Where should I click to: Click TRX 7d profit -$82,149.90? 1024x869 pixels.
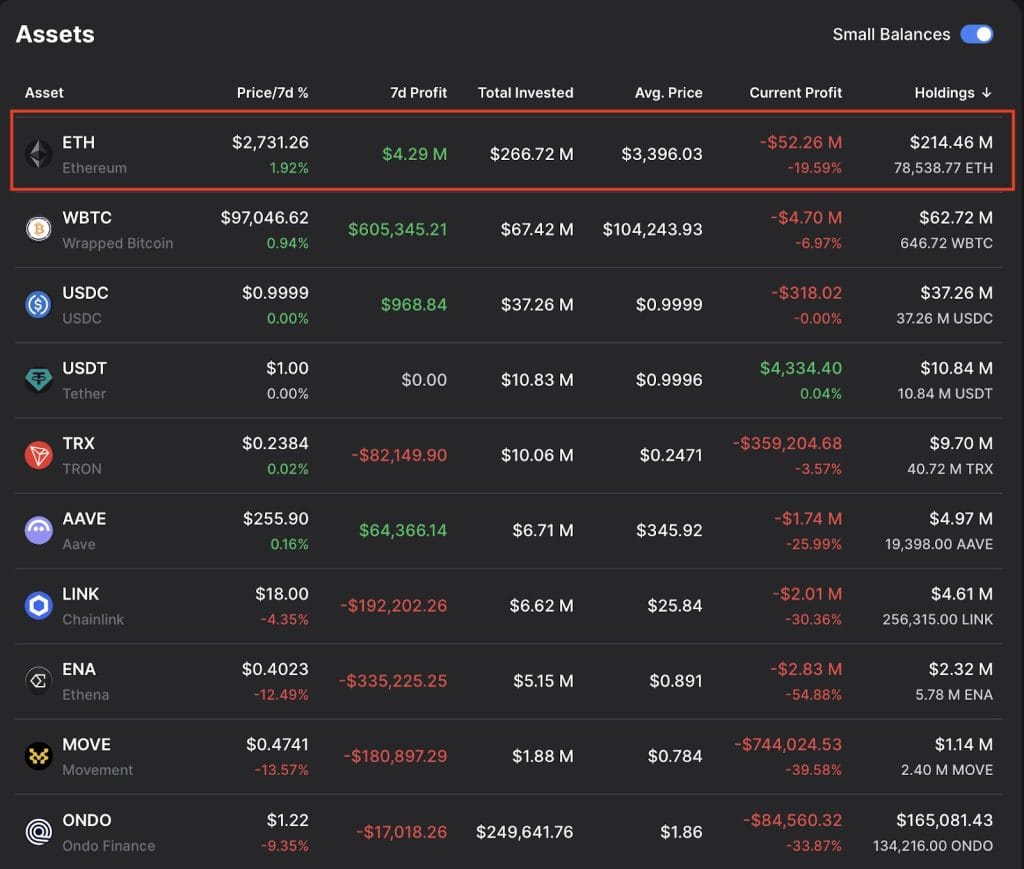click(399, 455)
